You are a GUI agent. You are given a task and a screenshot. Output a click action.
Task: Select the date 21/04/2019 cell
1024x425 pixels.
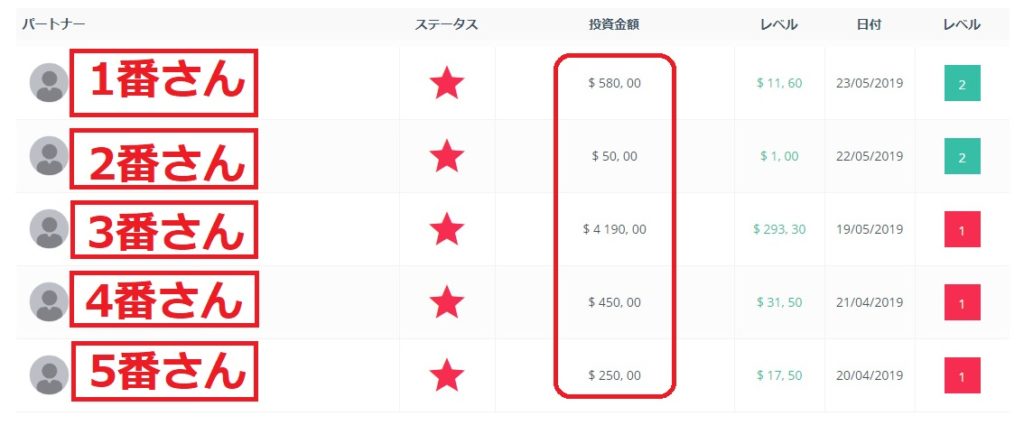tap(869, 303)
